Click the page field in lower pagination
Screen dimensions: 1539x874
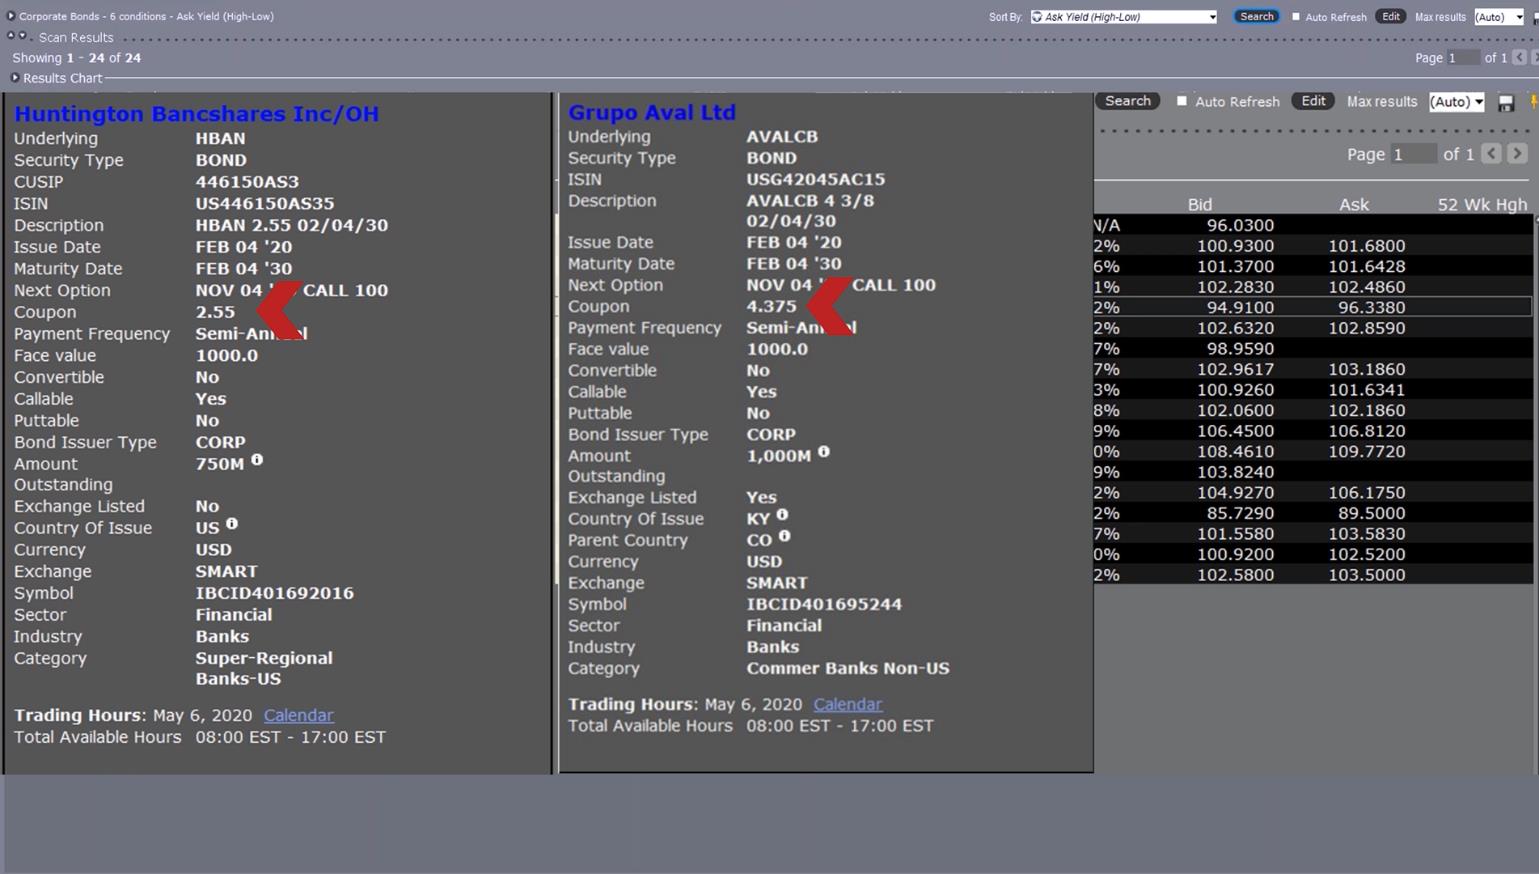[1414, 154]
